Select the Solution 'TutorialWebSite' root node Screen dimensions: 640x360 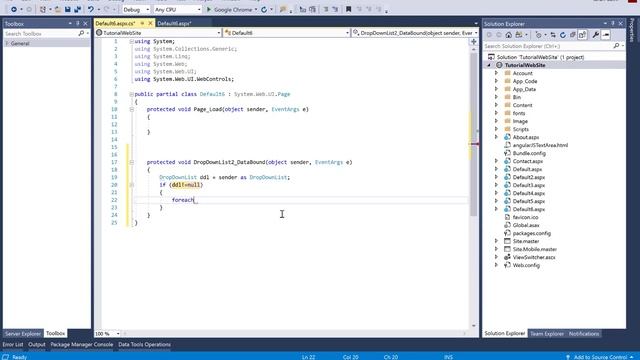pos(540,57)
